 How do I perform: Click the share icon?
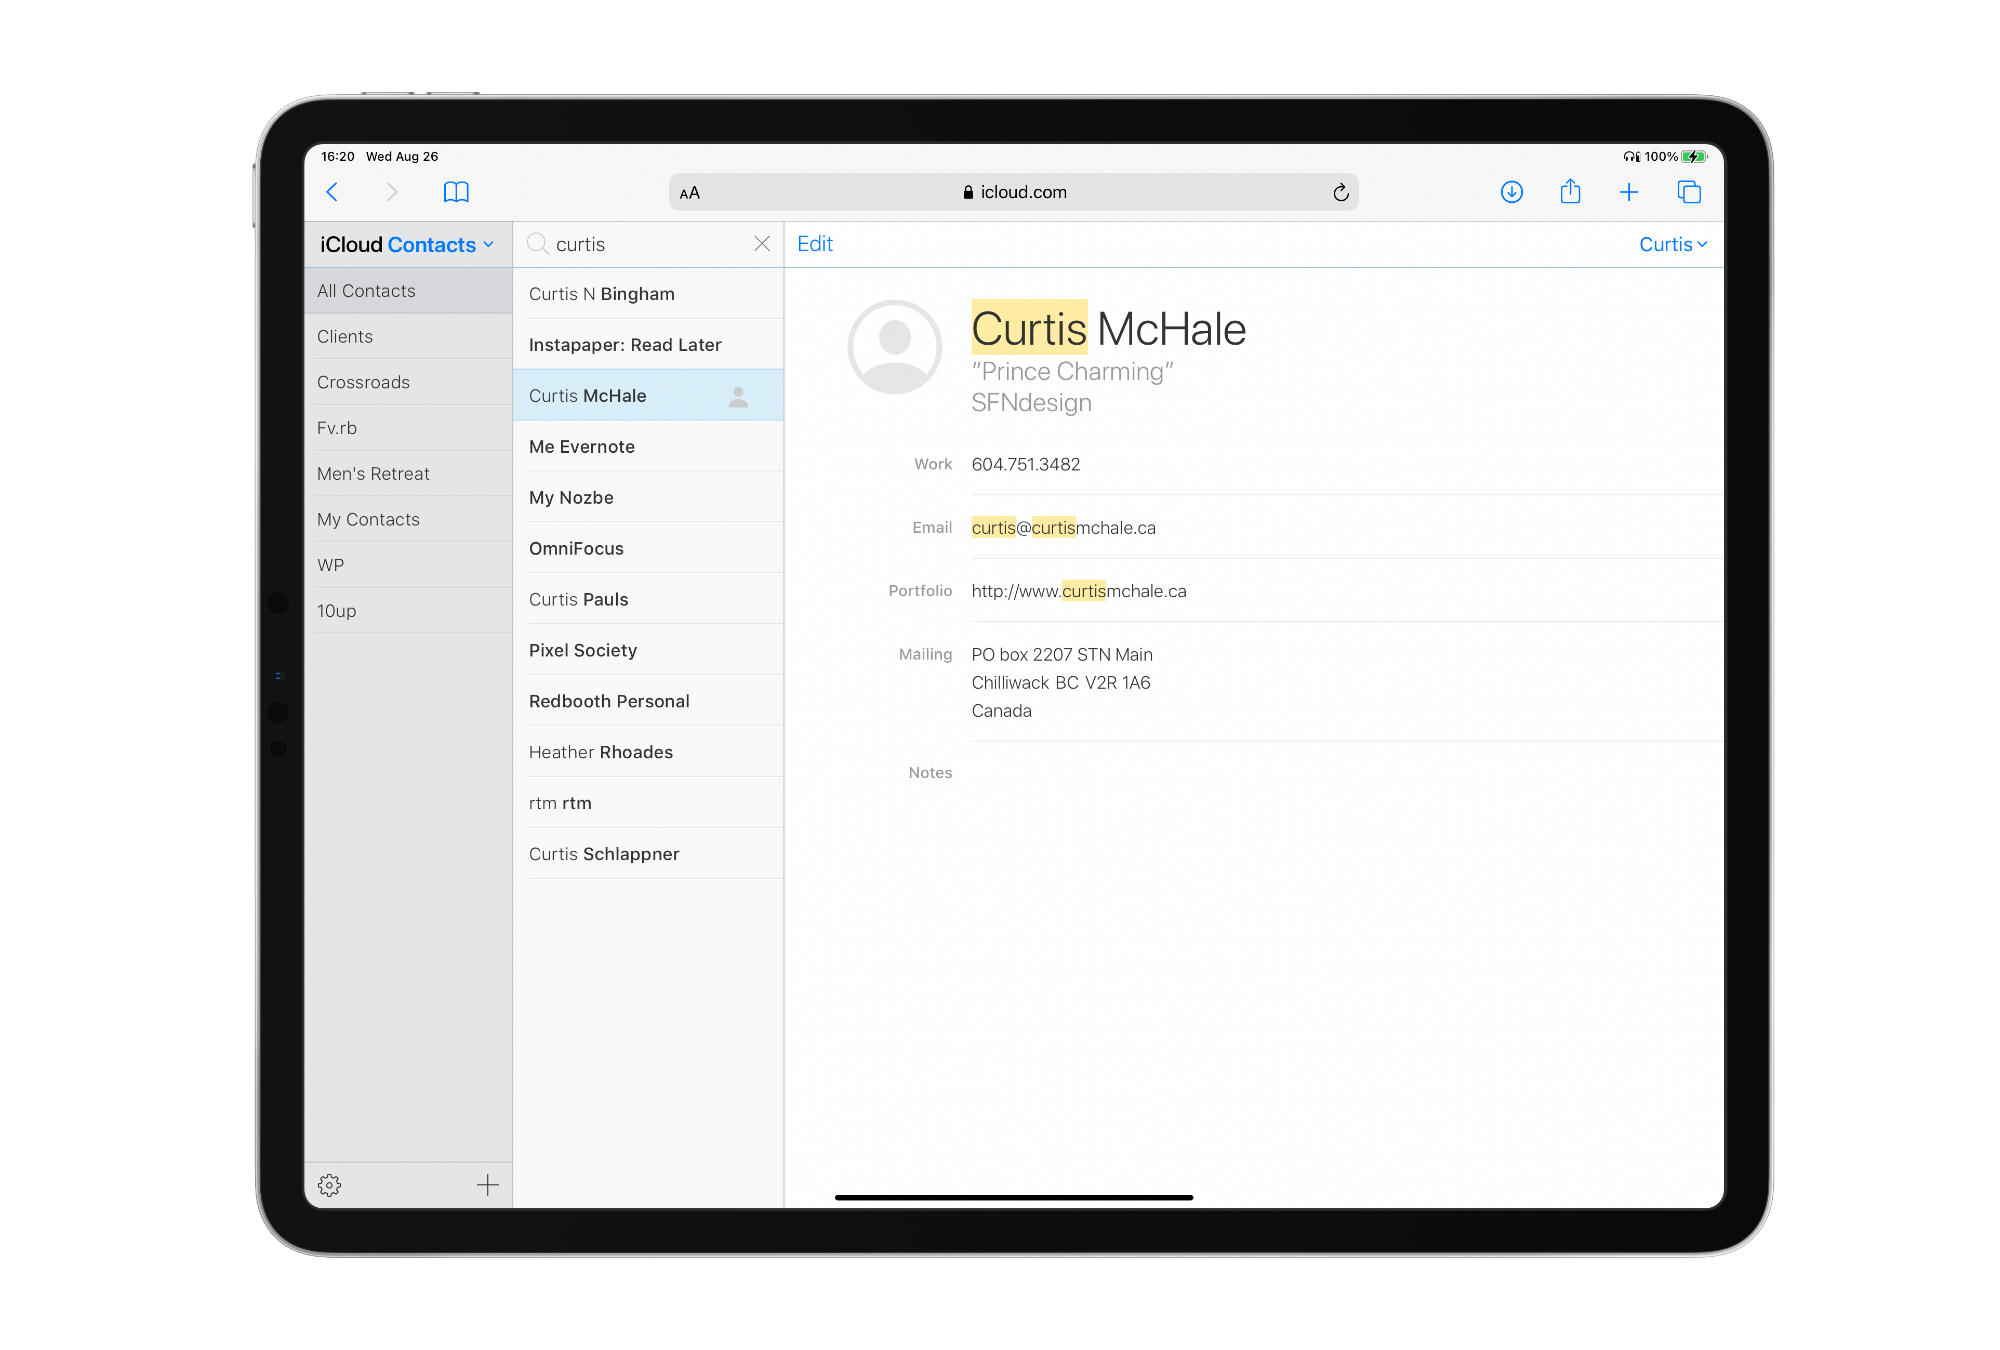pyautogui.click(x=1571, y=191)
